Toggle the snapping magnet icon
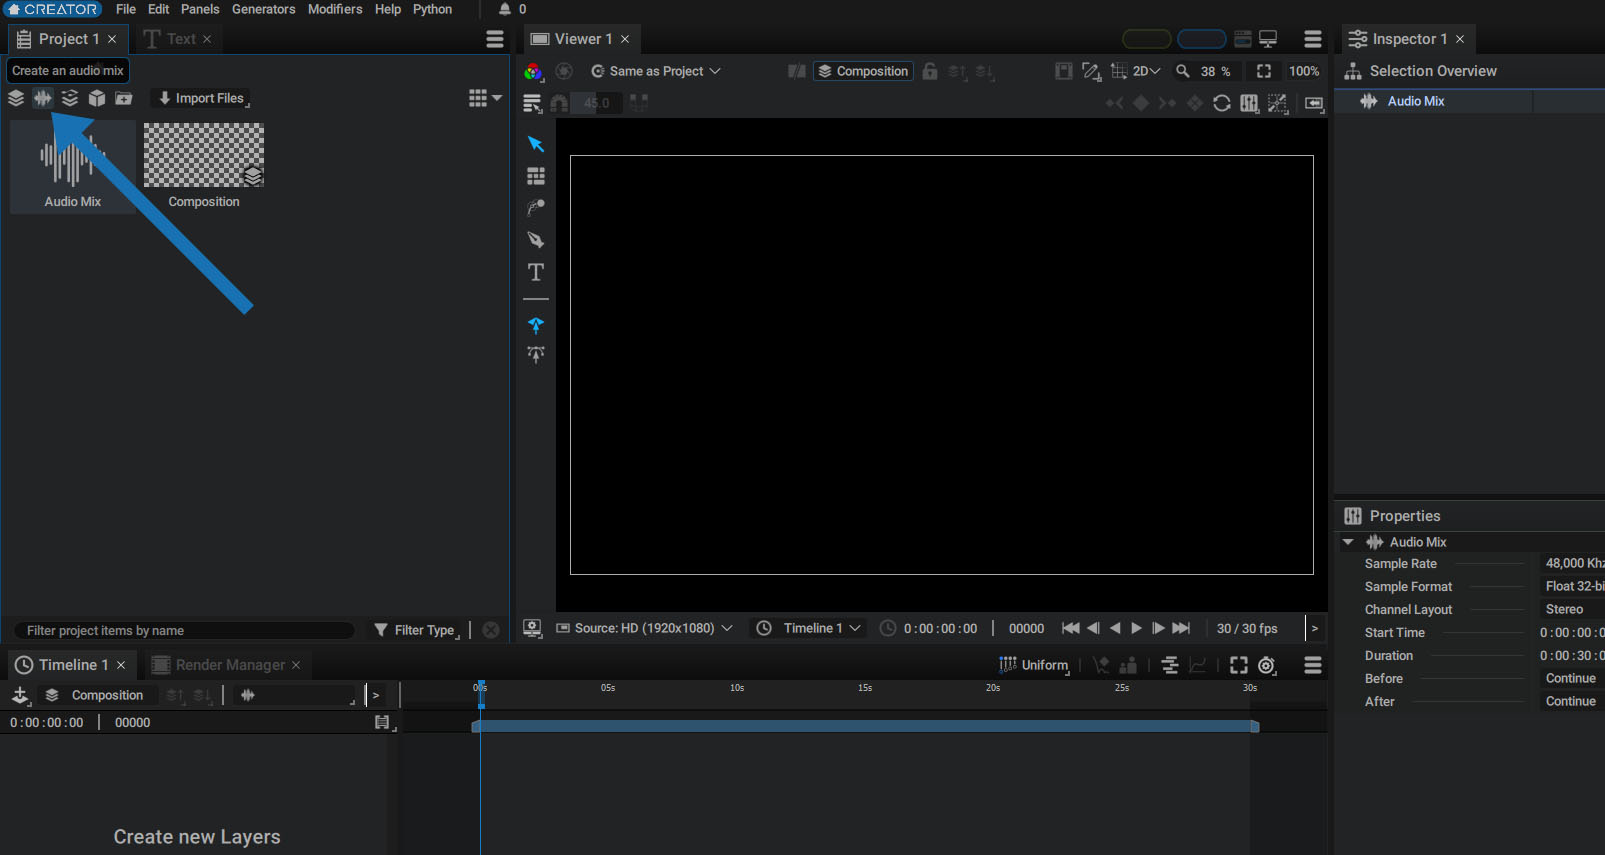The width and height of the screenshot is (1605, 855). (x=560, y=103)
